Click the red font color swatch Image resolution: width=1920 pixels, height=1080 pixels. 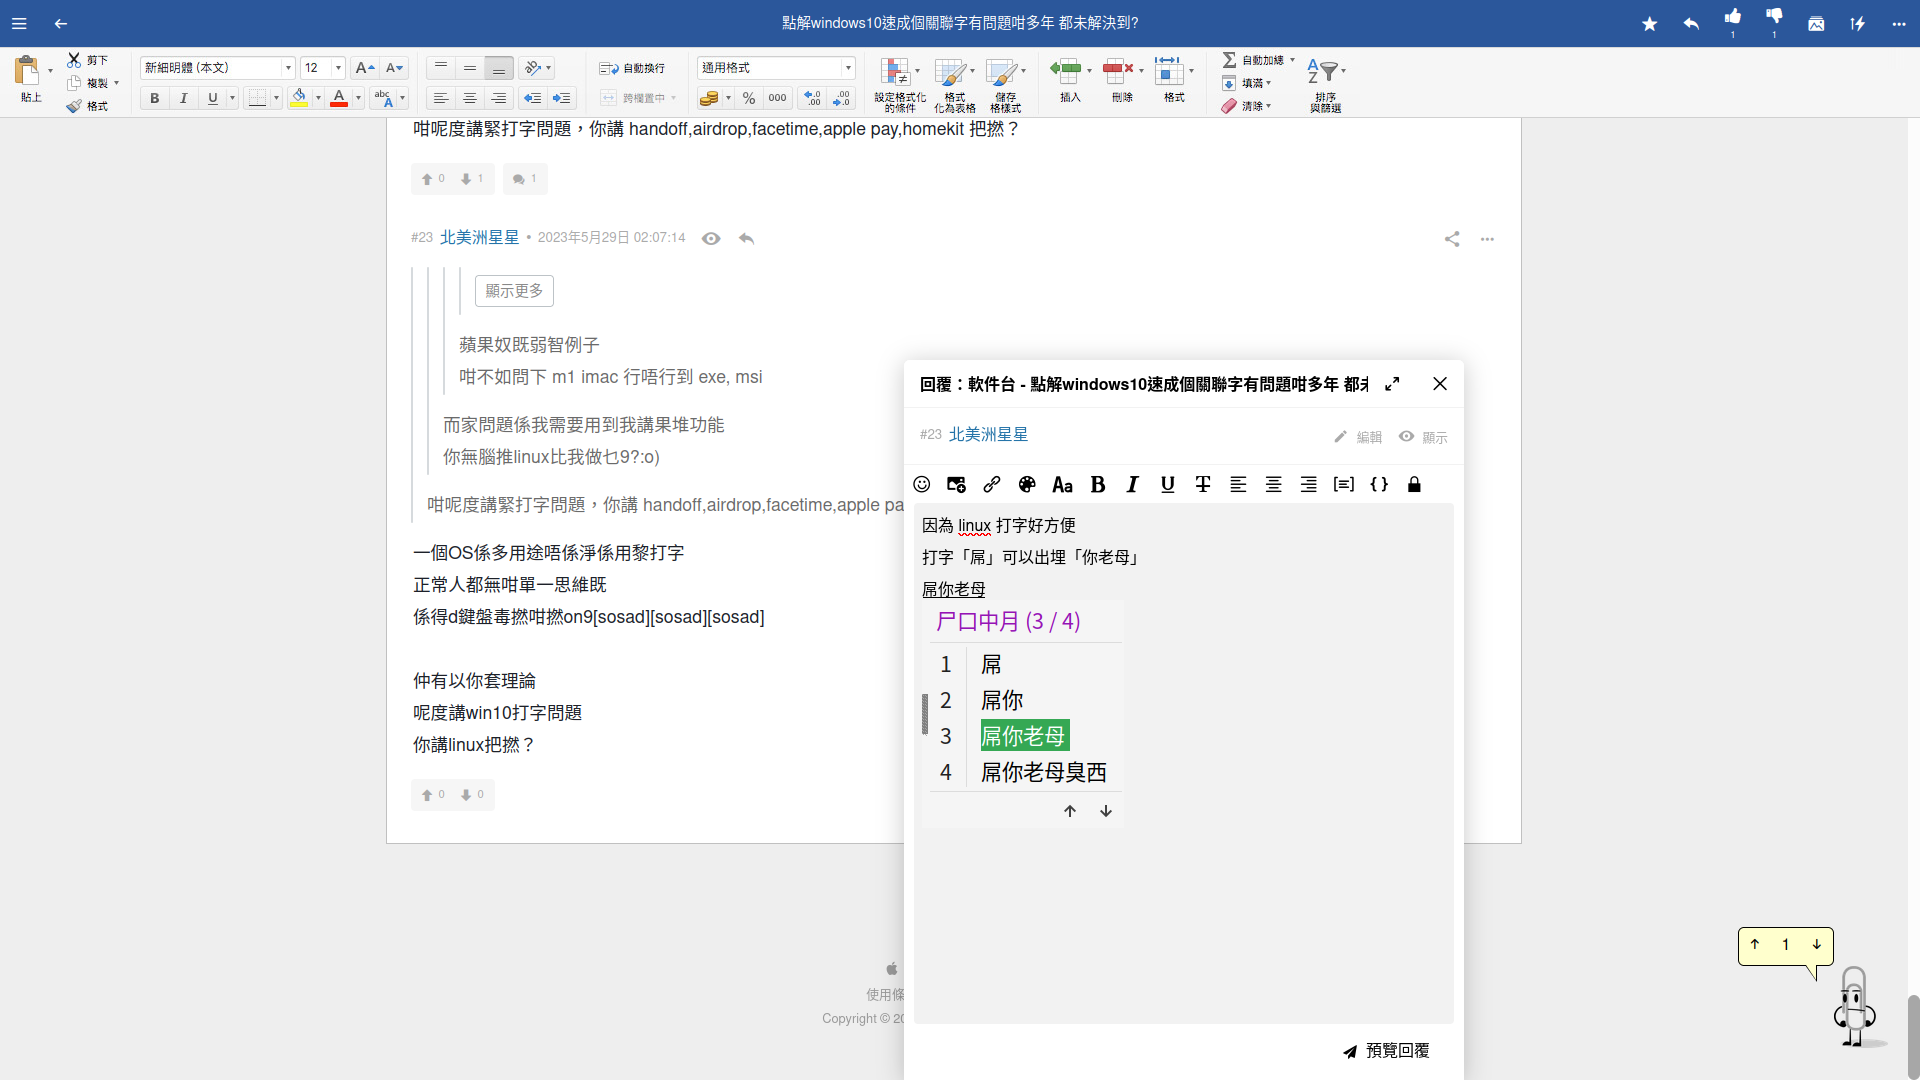pos(339,98)
